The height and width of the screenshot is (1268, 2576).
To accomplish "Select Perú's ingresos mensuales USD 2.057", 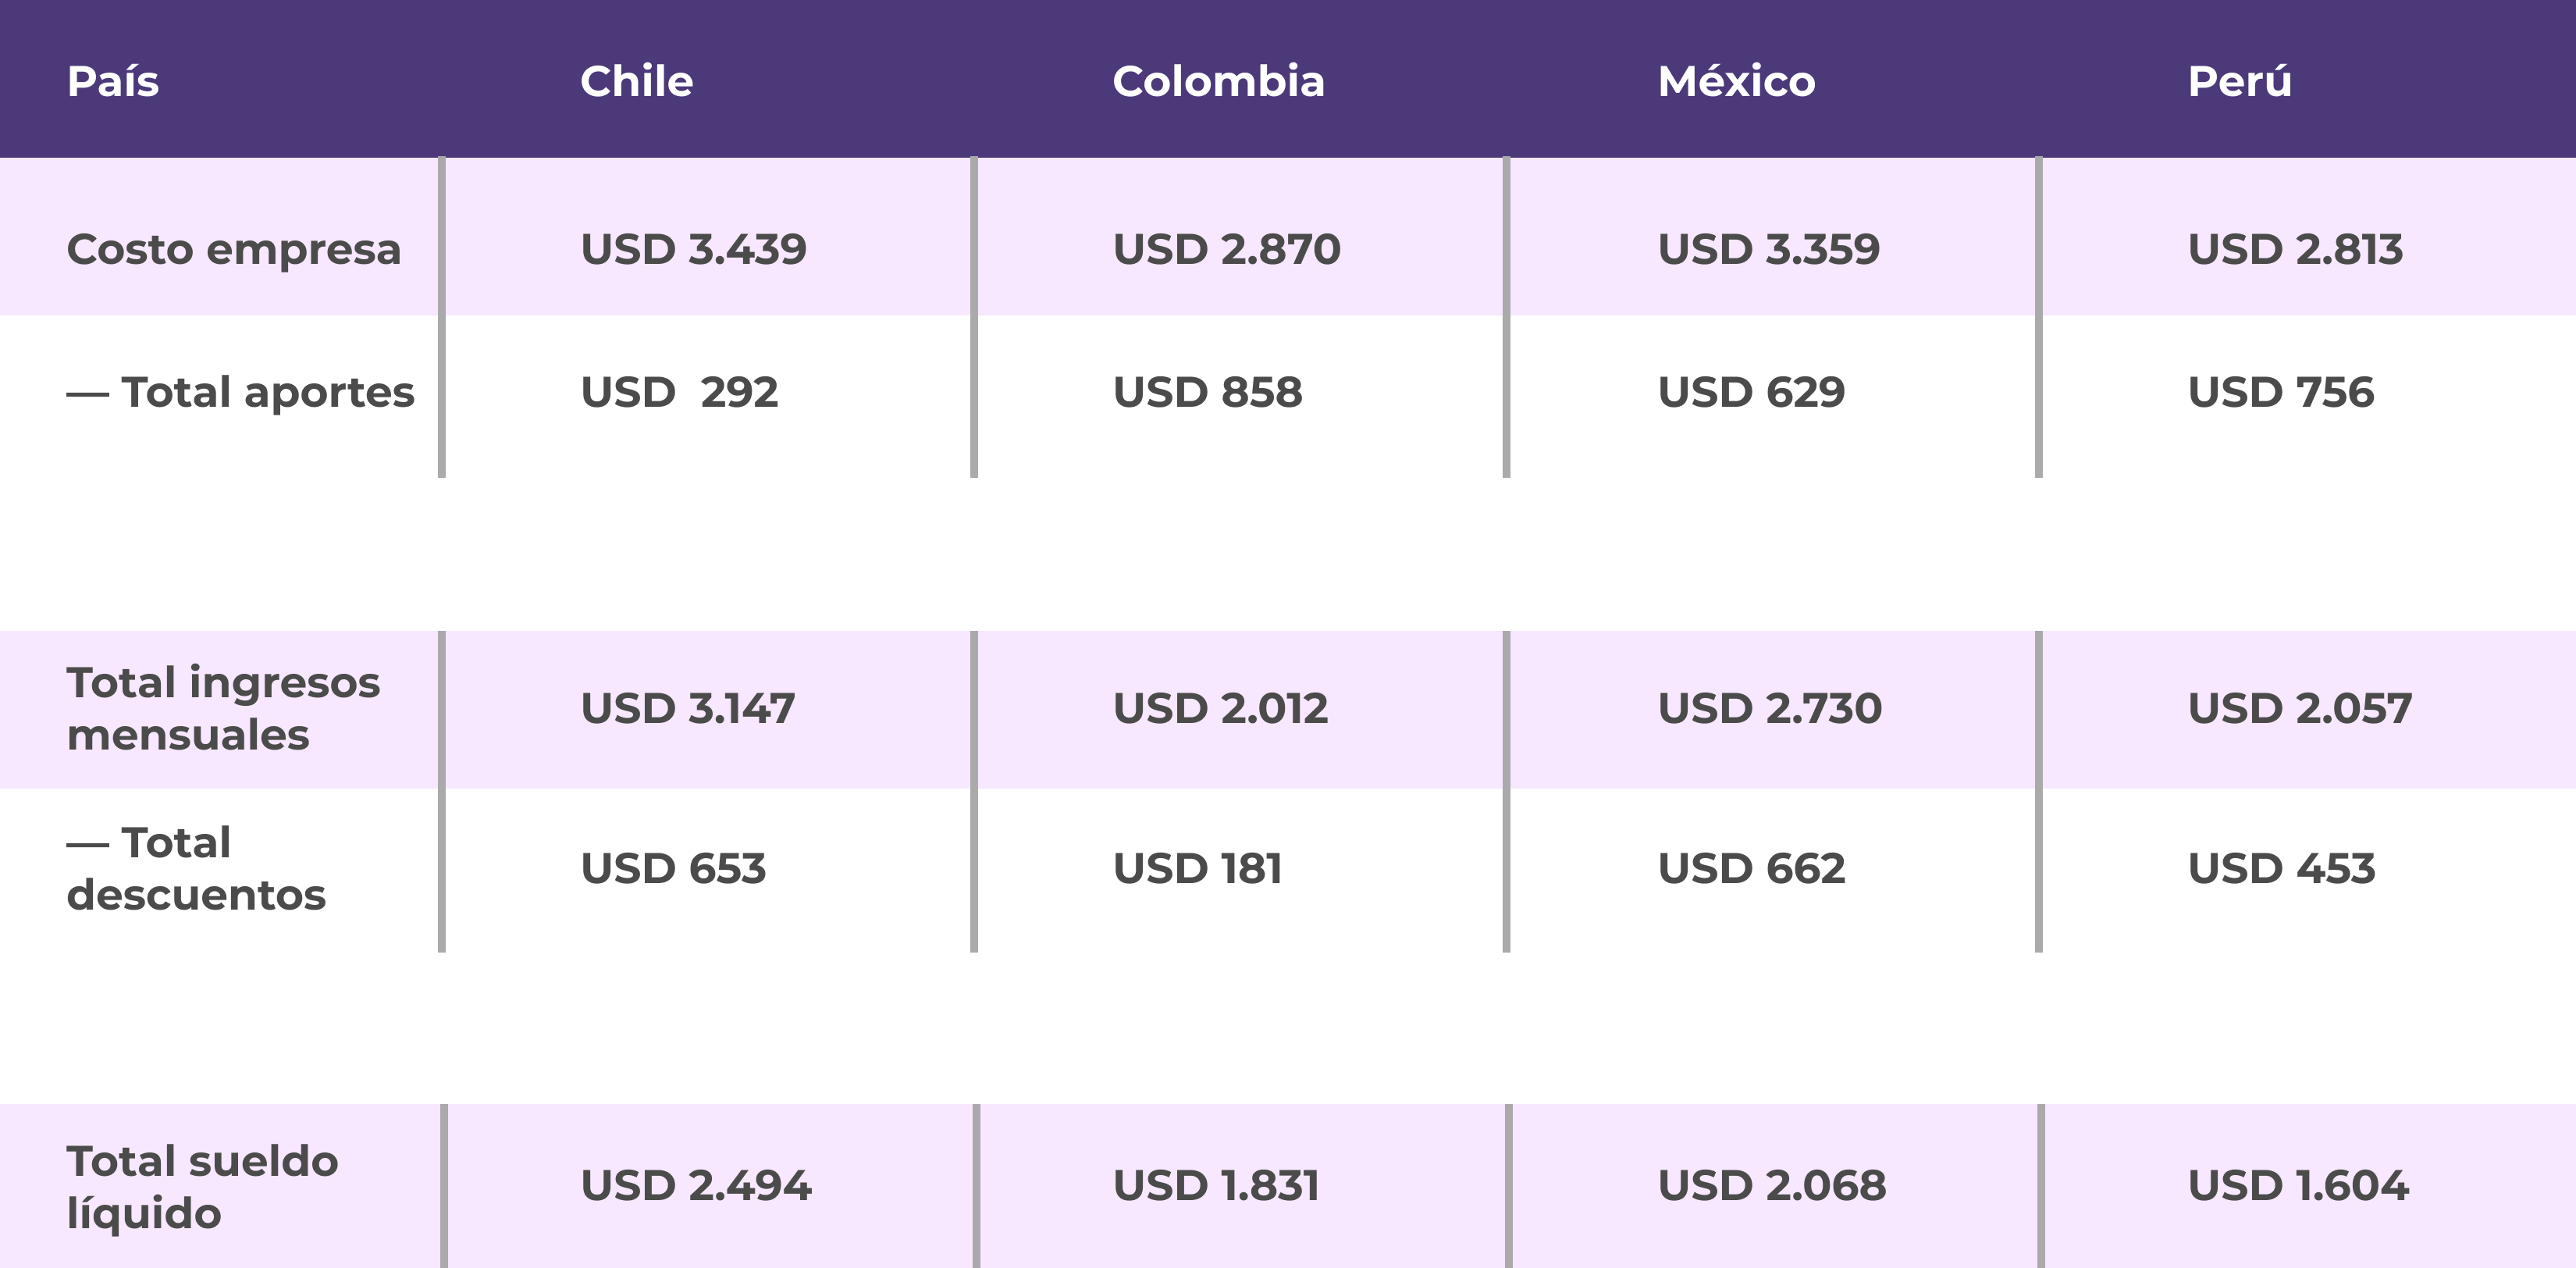I will (x=2299, y=708).
